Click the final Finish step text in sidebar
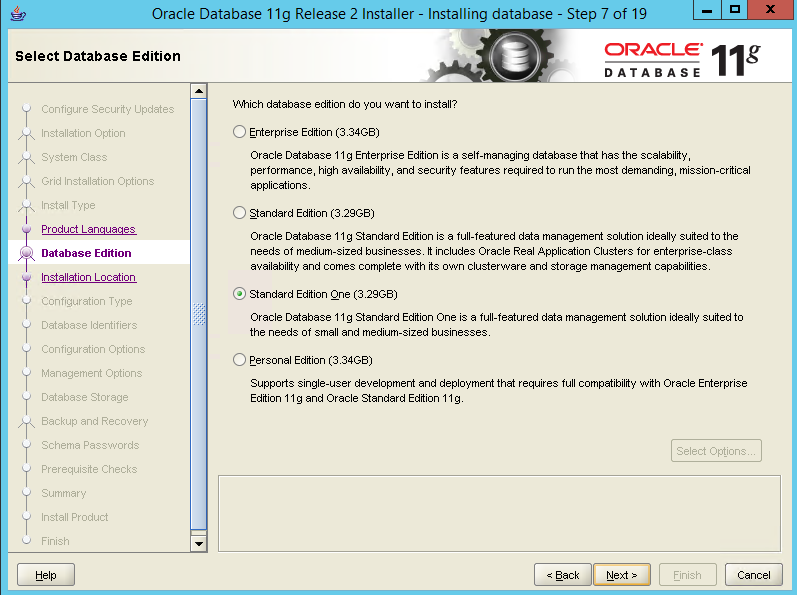The width and height of the screenshot is (797, 595). 55,541
